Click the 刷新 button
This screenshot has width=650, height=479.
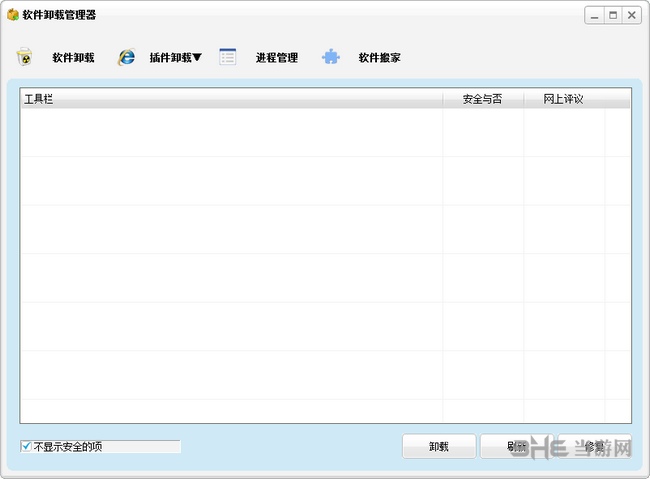click(x=517, y=447)
